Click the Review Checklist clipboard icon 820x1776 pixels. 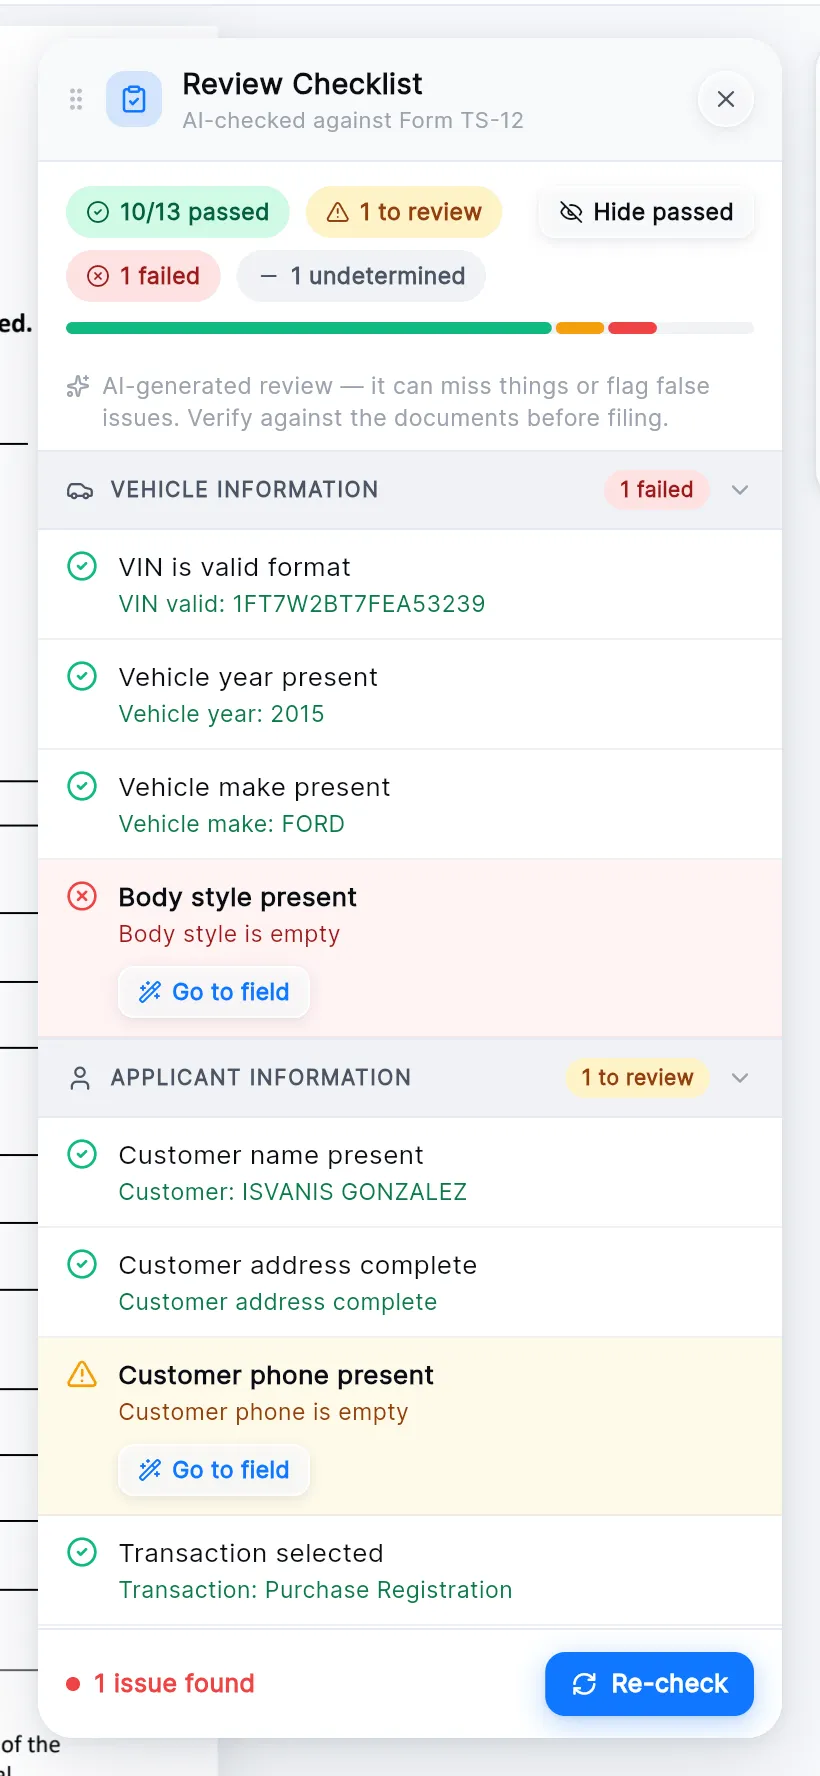click(x=134, y=99)
